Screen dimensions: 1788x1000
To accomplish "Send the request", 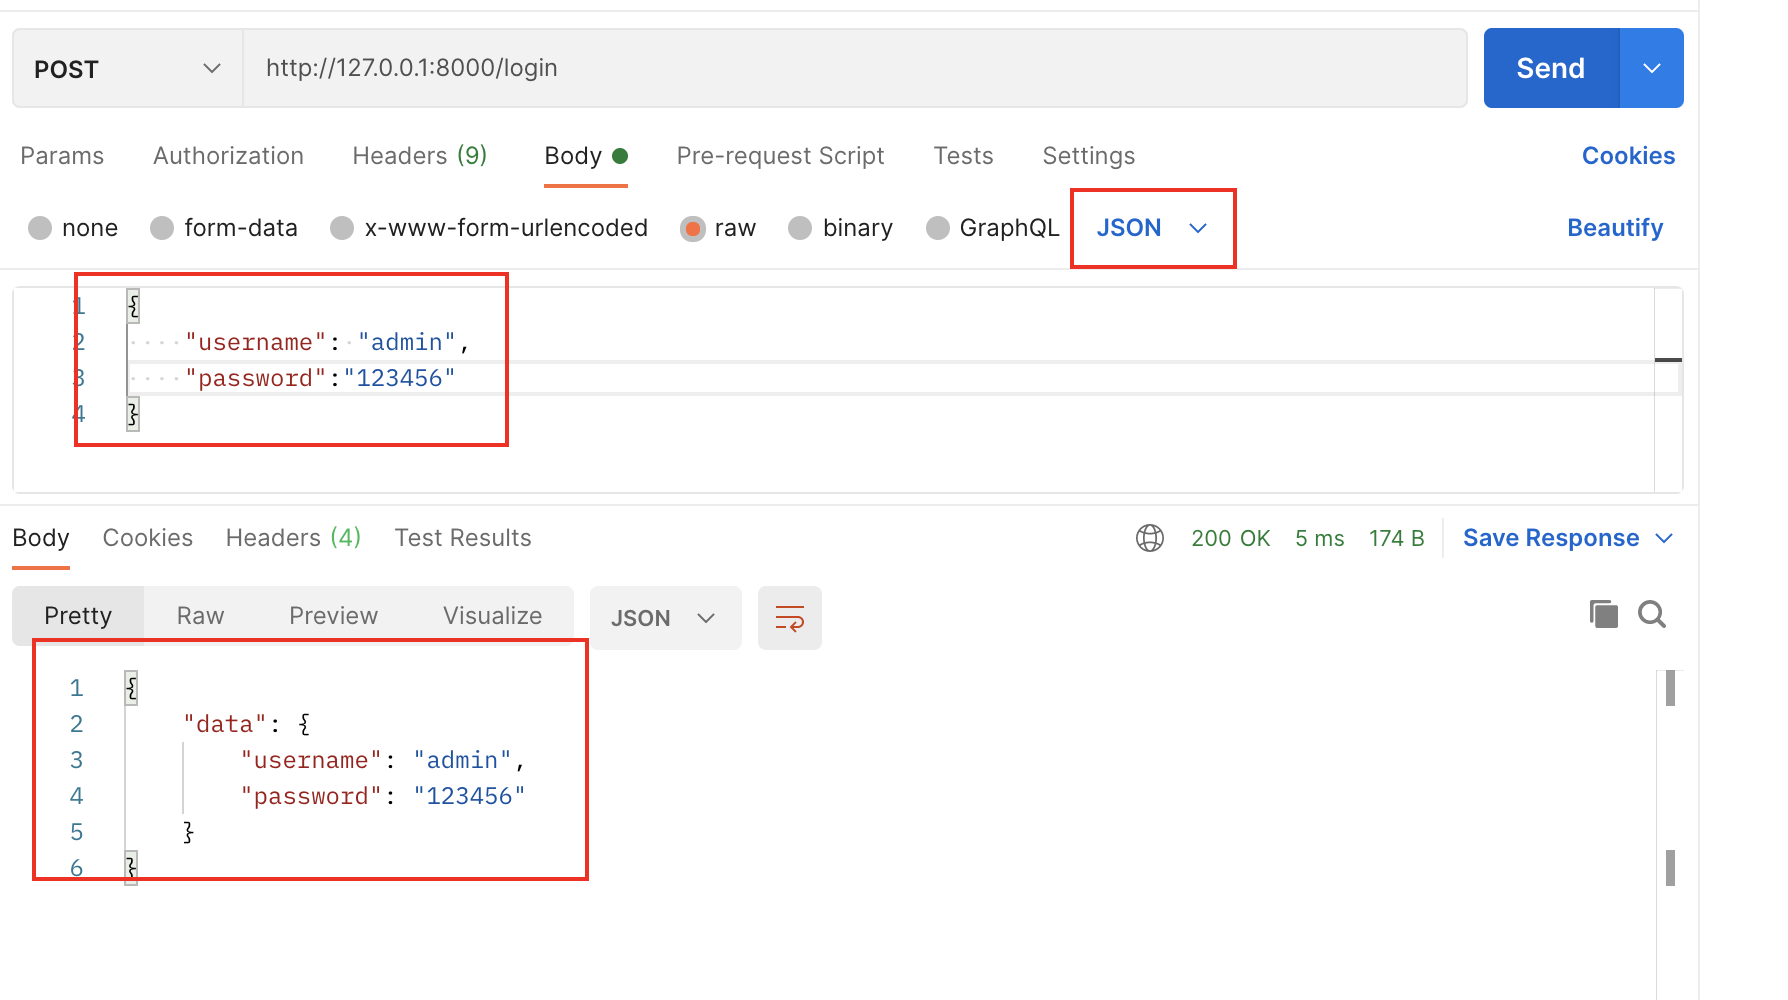I will (1551, 68).
